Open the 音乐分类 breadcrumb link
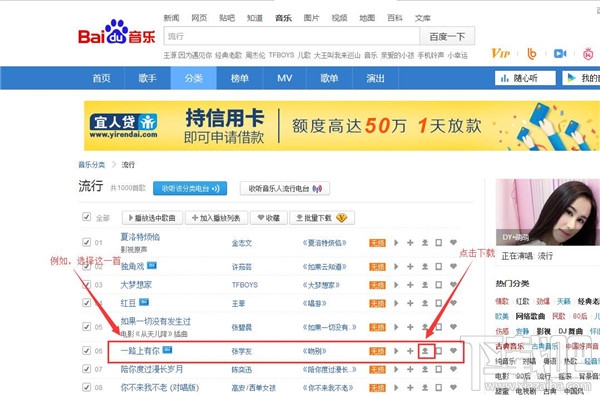This screenshot has width=600, height=396. coord(92,165)
